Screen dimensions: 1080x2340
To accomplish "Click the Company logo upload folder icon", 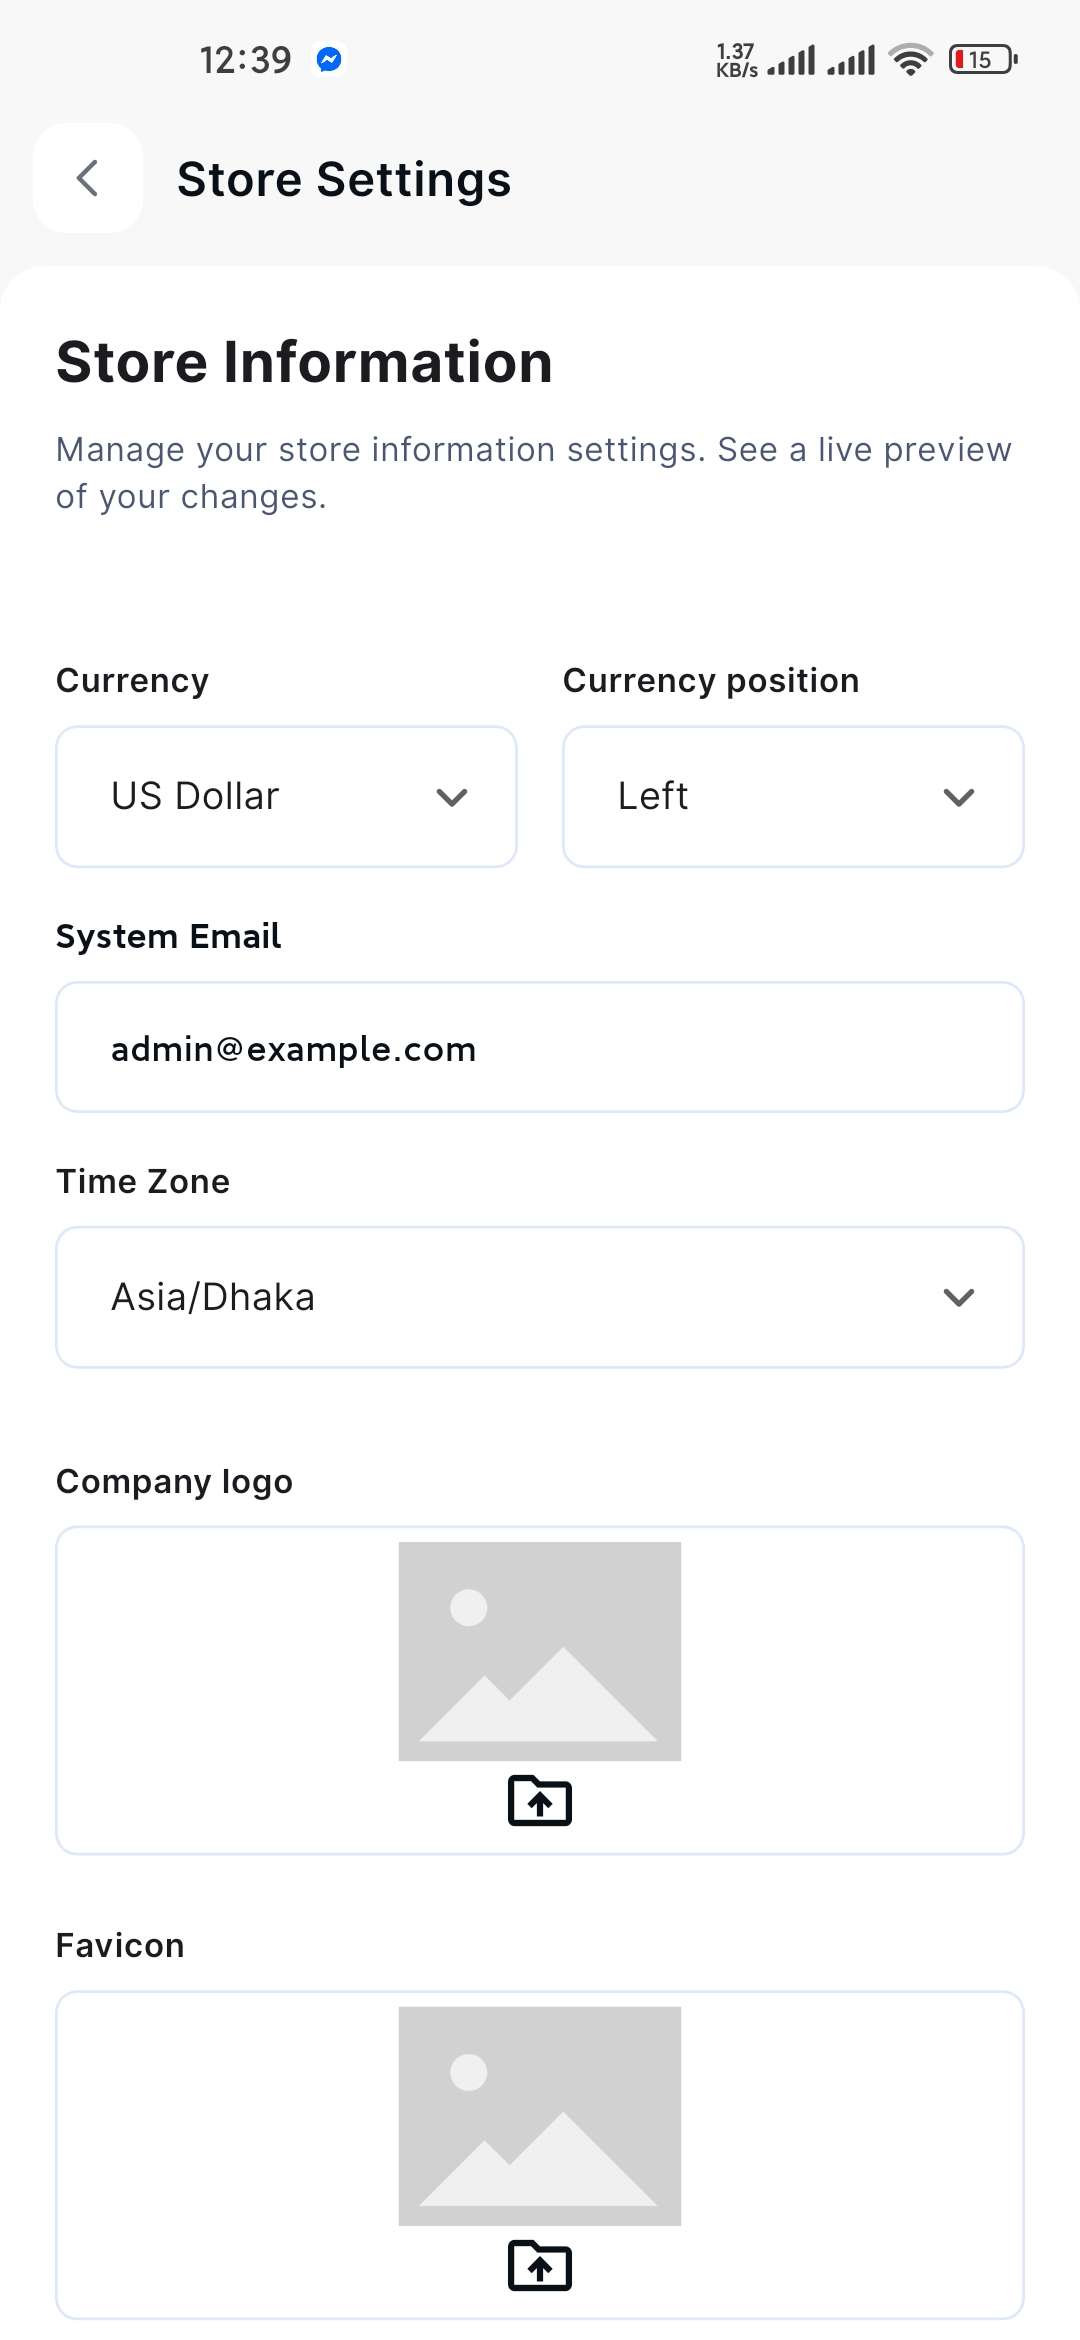I will pos(540,1801).
